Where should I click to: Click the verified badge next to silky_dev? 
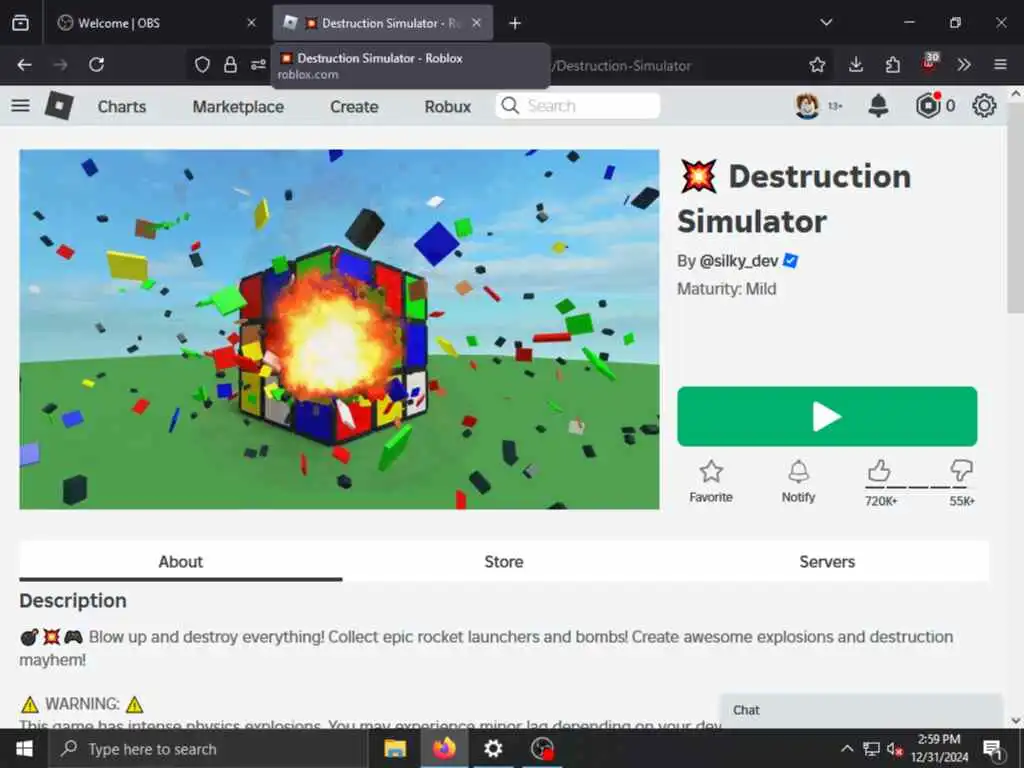tap(790, 261)
